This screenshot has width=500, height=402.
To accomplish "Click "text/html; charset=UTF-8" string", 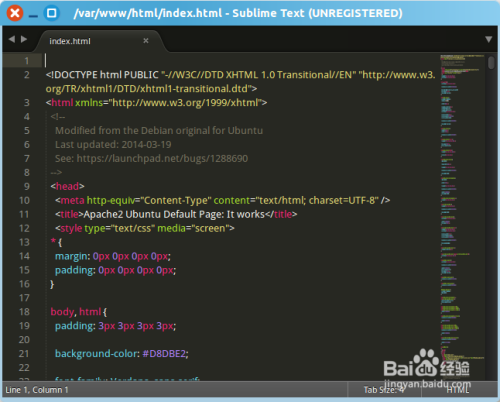I will [317, 200].
